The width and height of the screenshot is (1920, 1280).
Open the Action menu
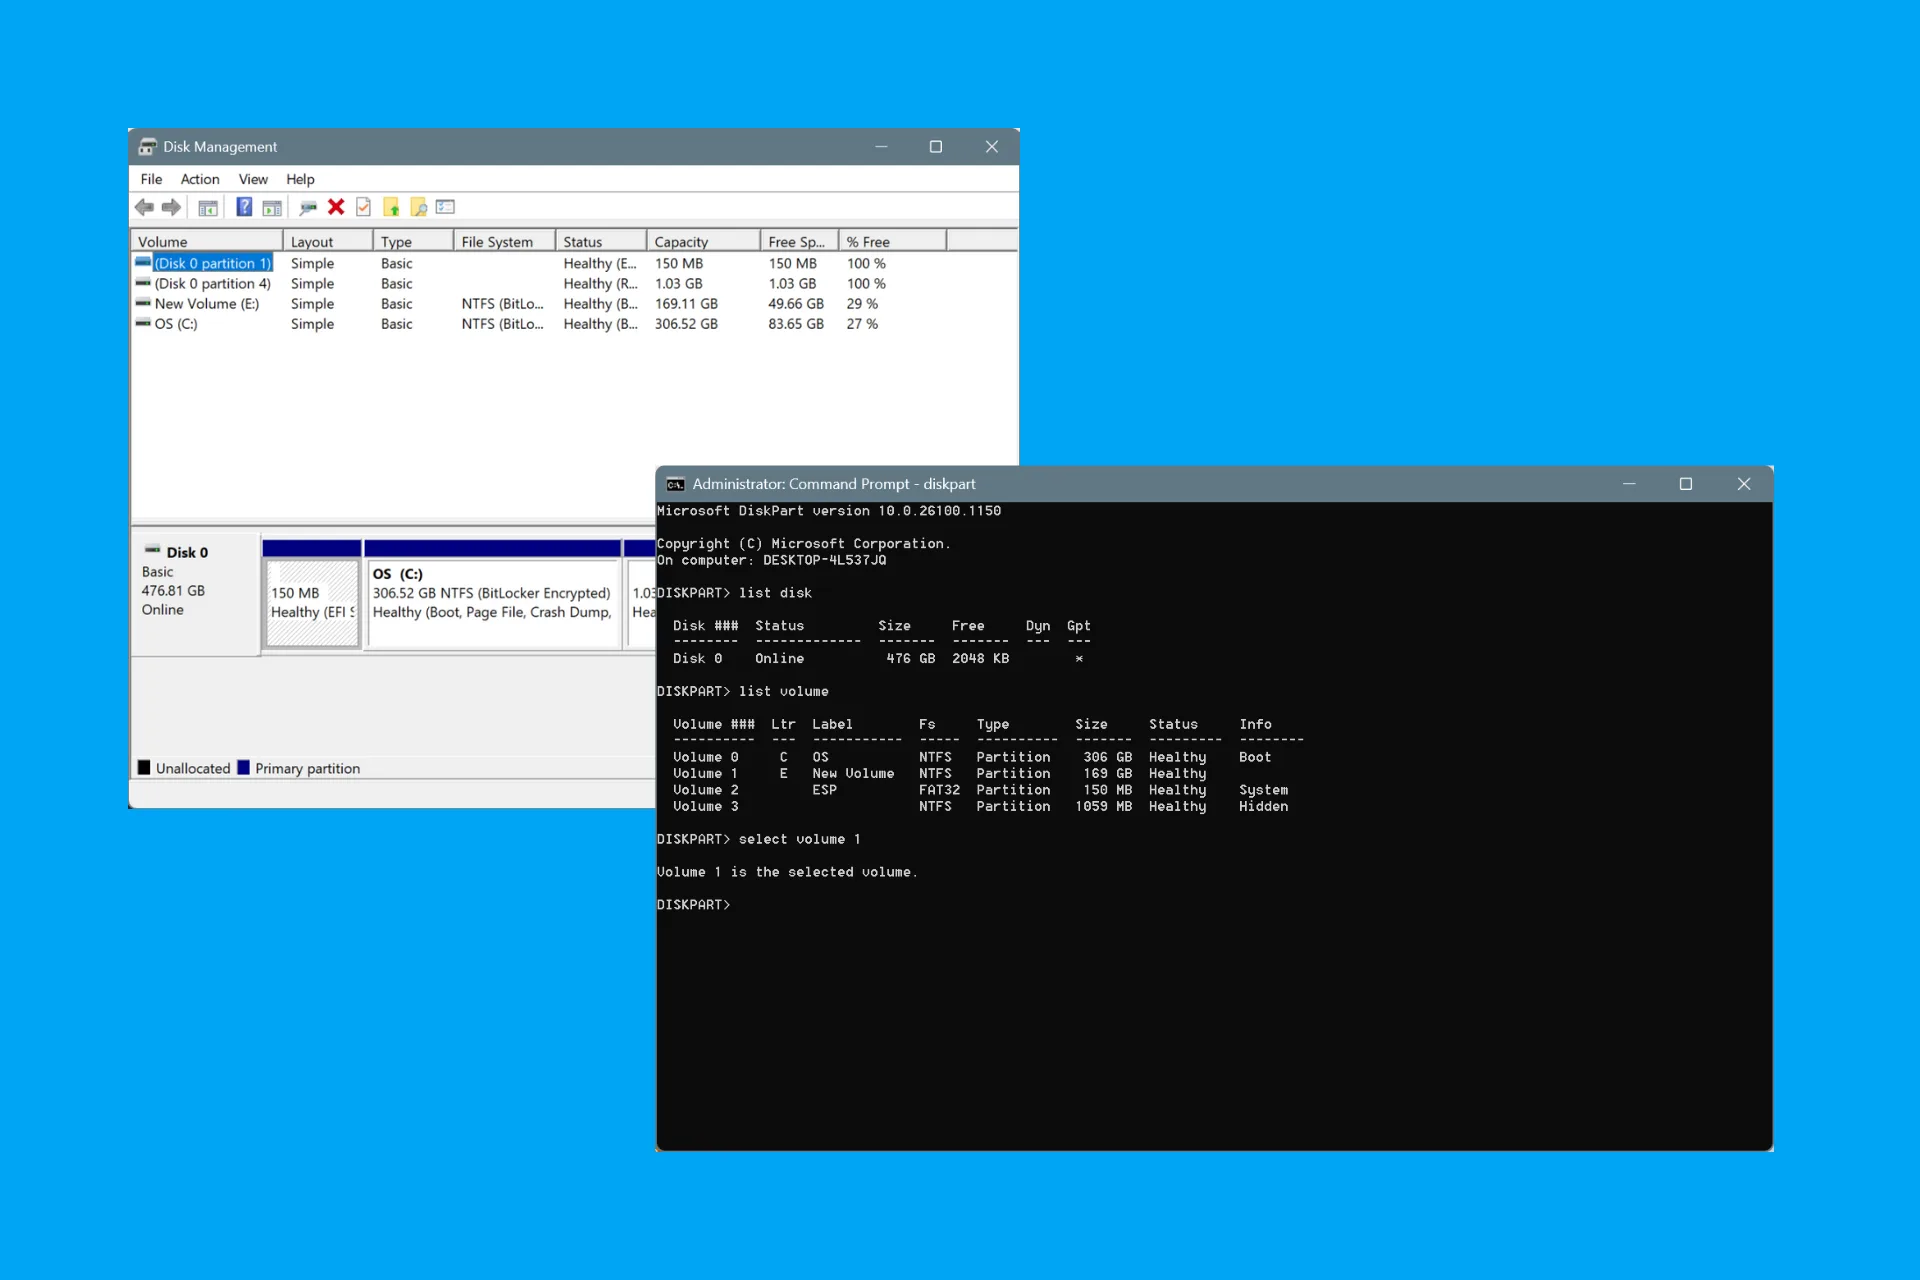coord(199,179)
